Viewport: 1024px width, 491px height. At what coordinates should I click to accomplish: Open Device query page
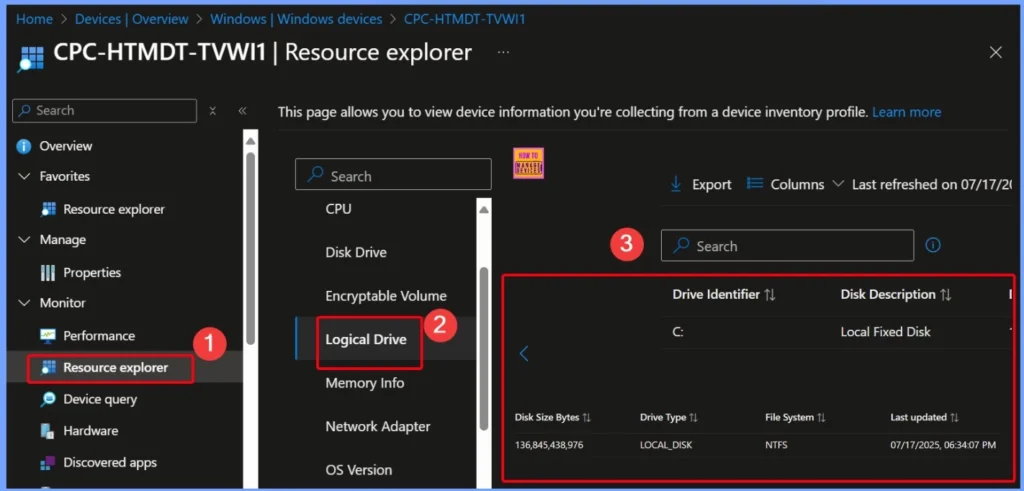click(x=100, y=399)
